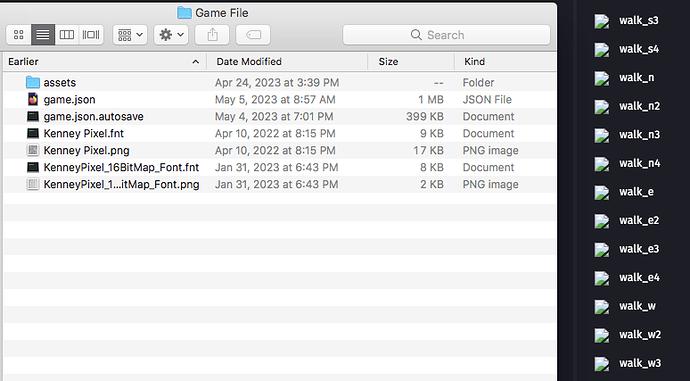Click the walk_s3 label in side panel

(639, 21)
